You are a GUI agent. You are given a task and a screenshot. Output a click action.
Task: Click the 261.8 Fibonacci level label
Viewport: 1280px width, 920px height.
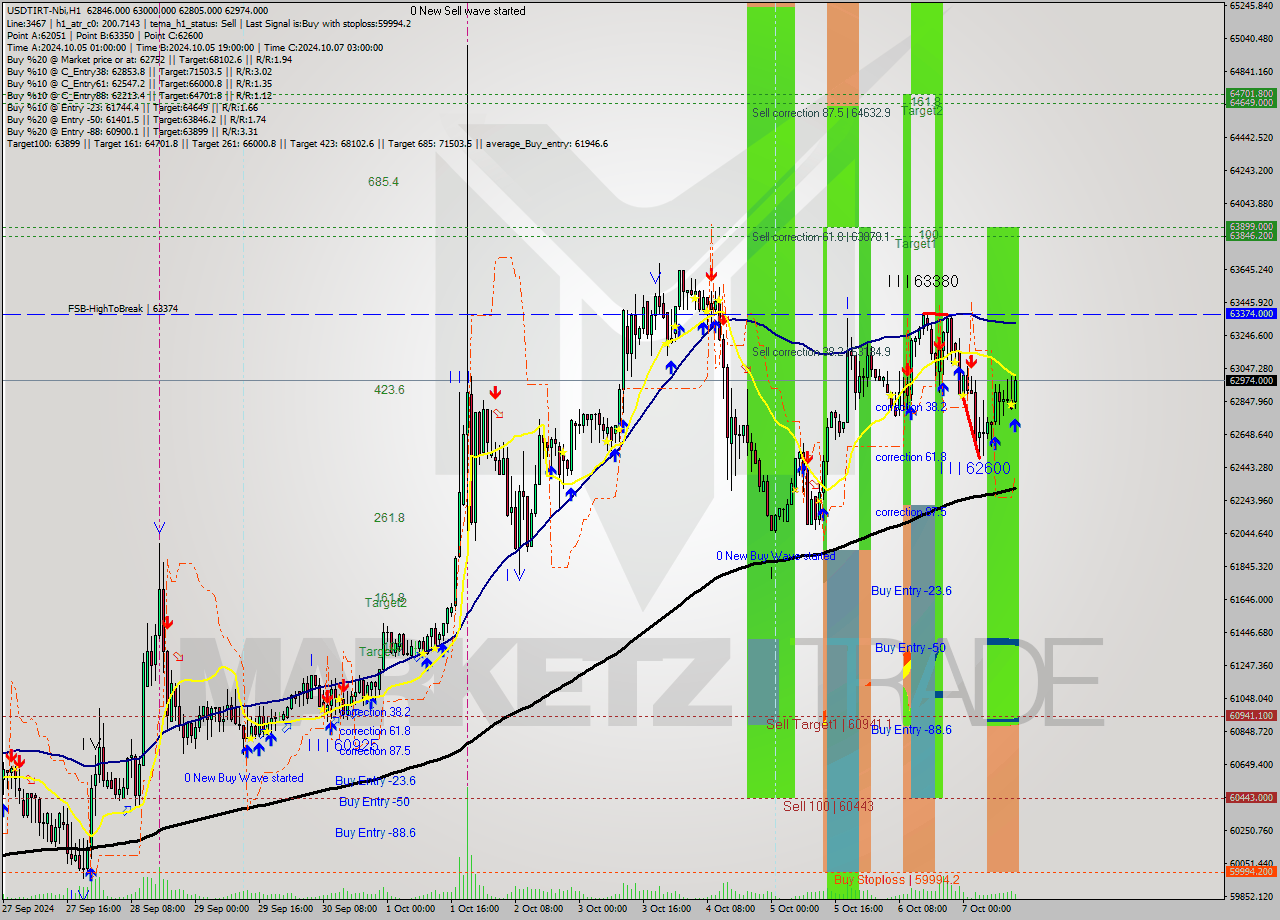click(389, 518)
